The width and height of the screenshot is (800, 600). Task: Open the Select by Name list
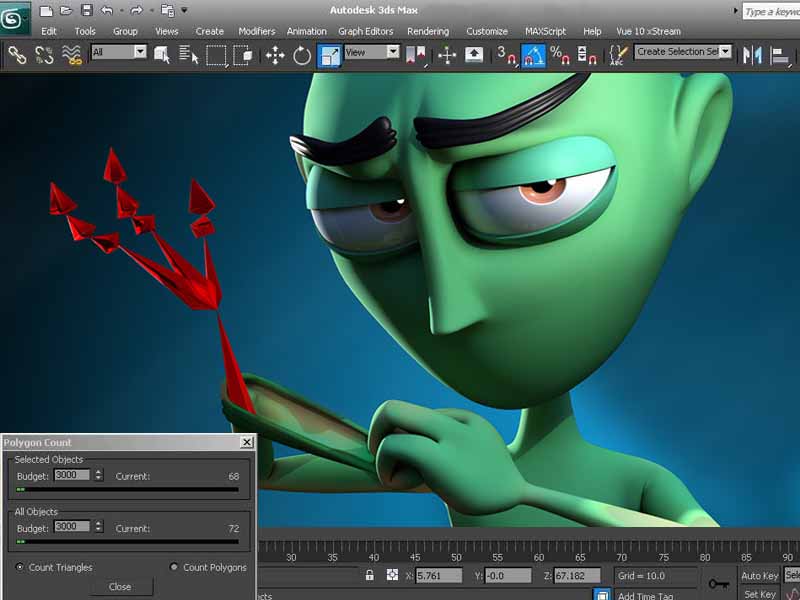point(188,55)
